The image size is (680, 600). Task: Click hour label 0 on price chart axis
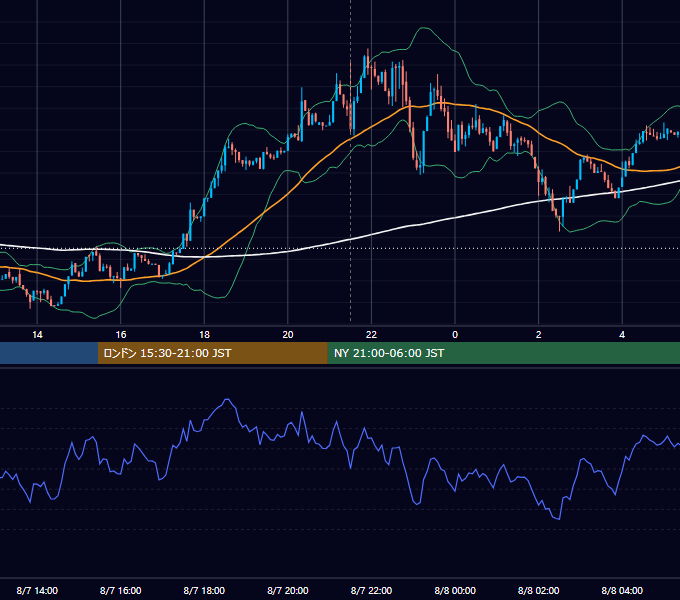click(x=455, y=335)
